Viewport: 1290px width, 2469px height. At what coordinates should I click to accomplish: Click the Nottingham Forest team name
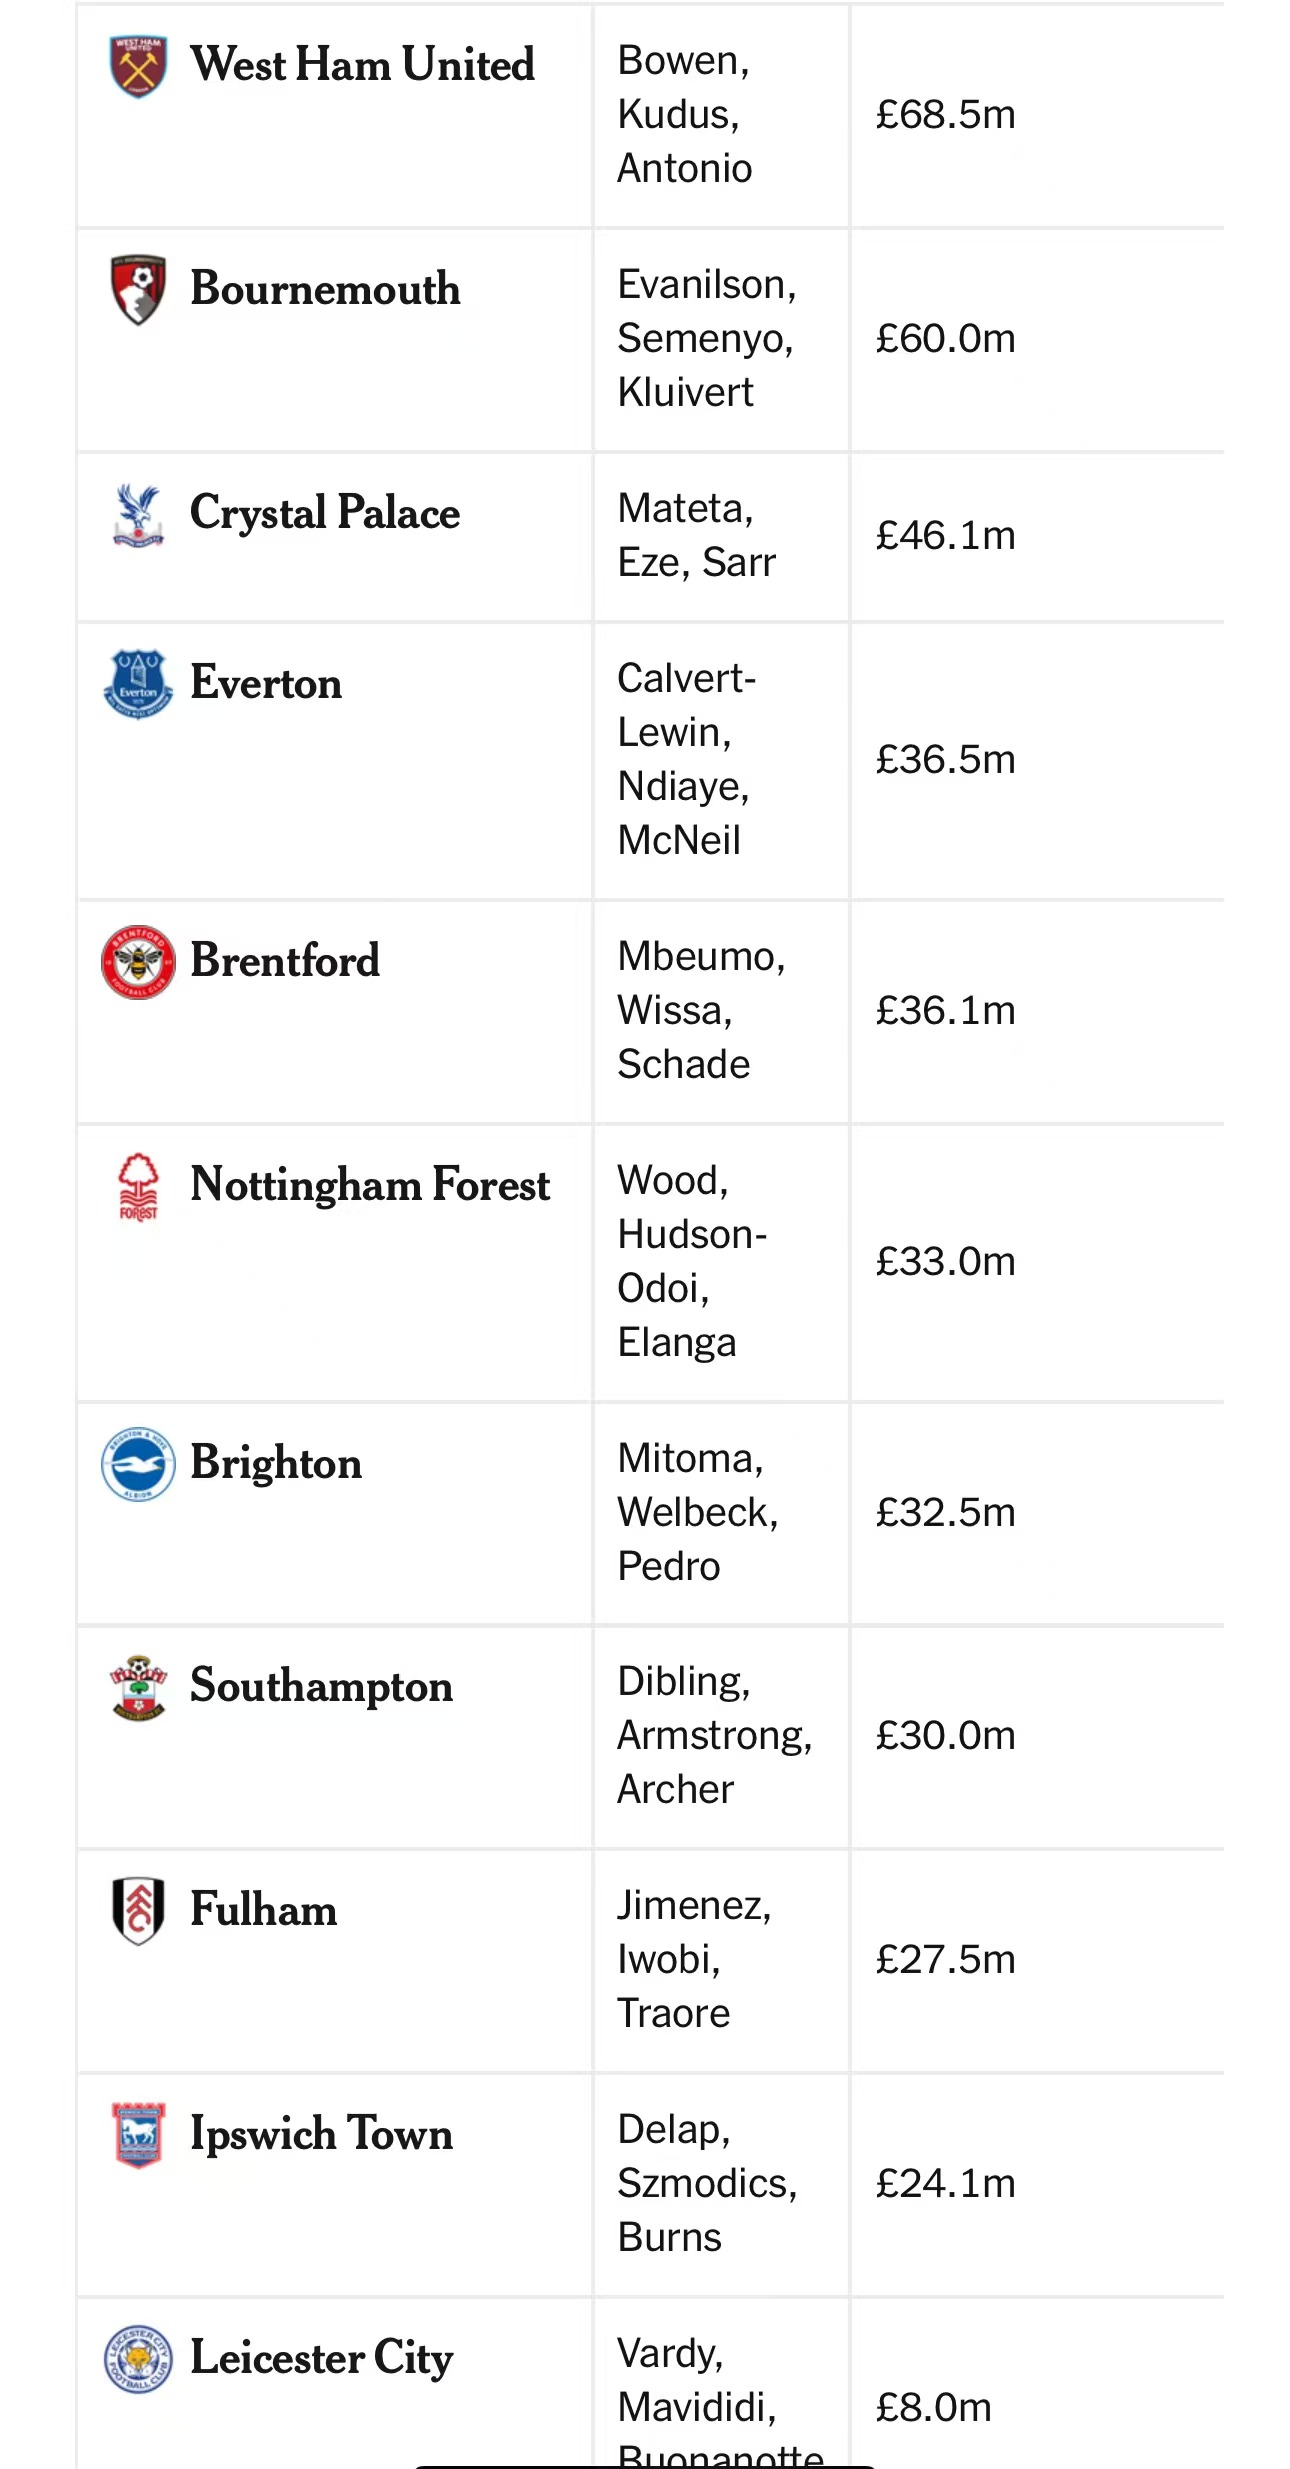coord(370,1186)
